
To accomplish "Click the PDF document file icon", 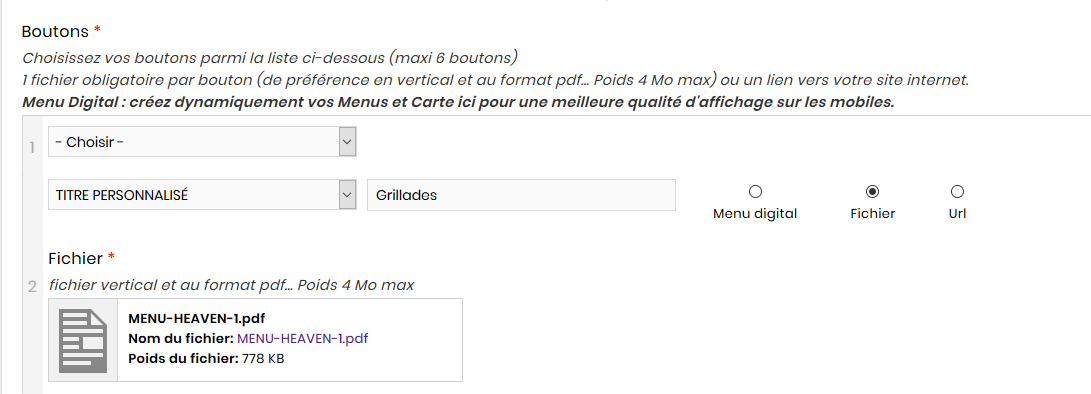I will tap(83, 340).
